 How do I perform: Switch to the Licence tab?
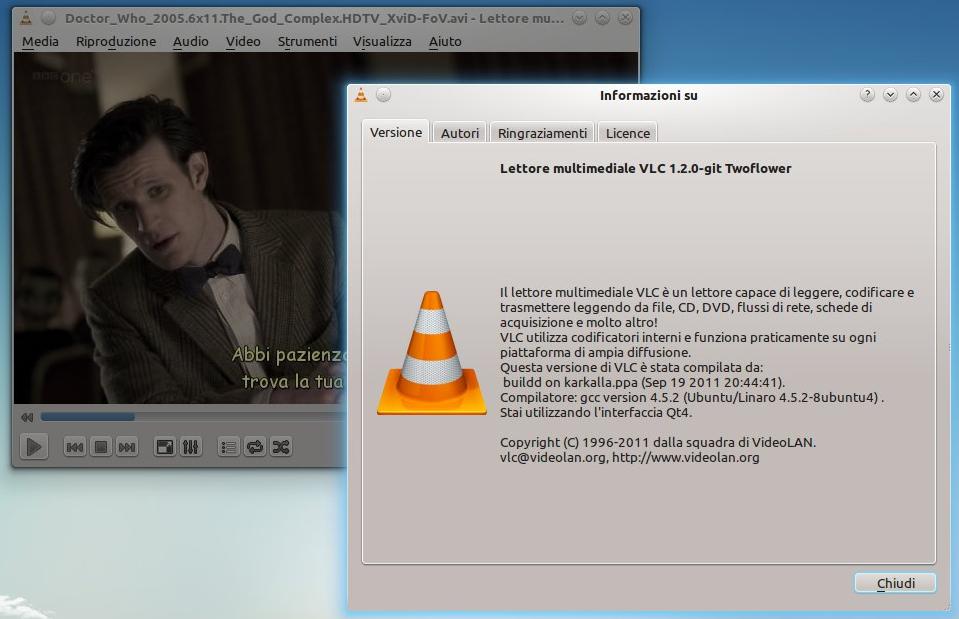[x=628, y=133]
